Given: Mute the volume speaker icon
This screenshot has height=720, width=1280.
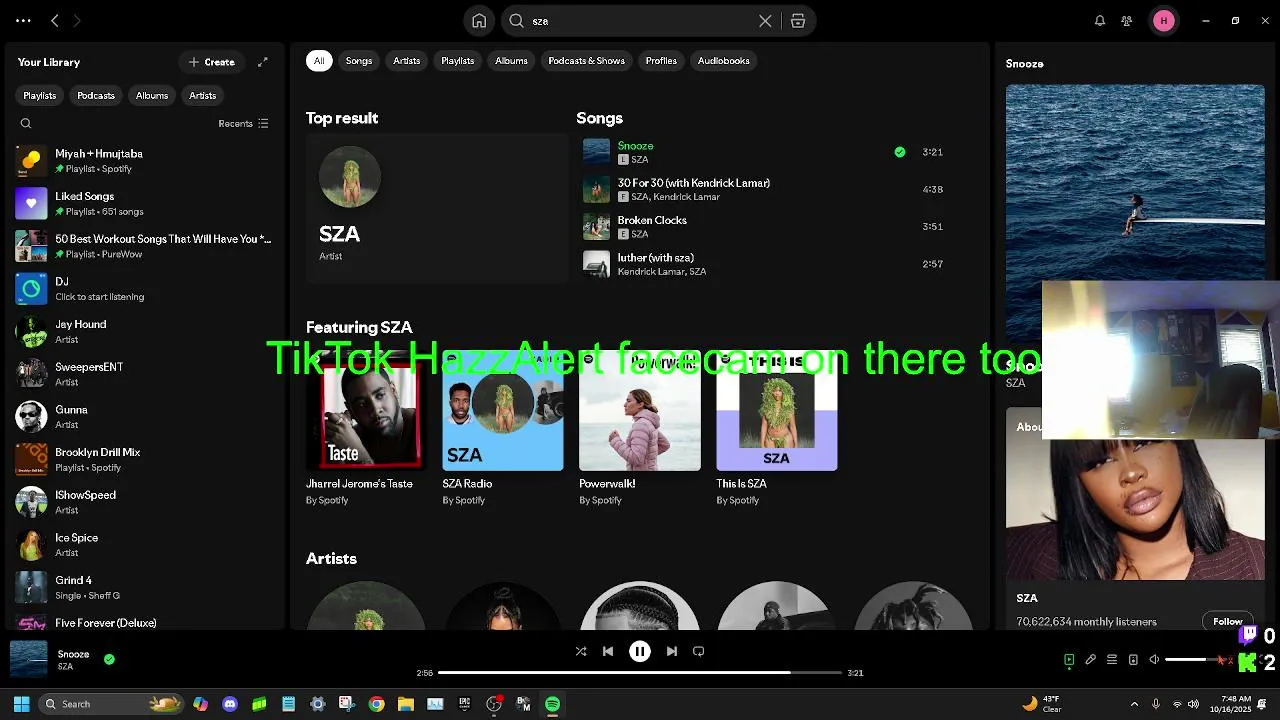Looking at the screenshot, I should [x=1154, y=660].
